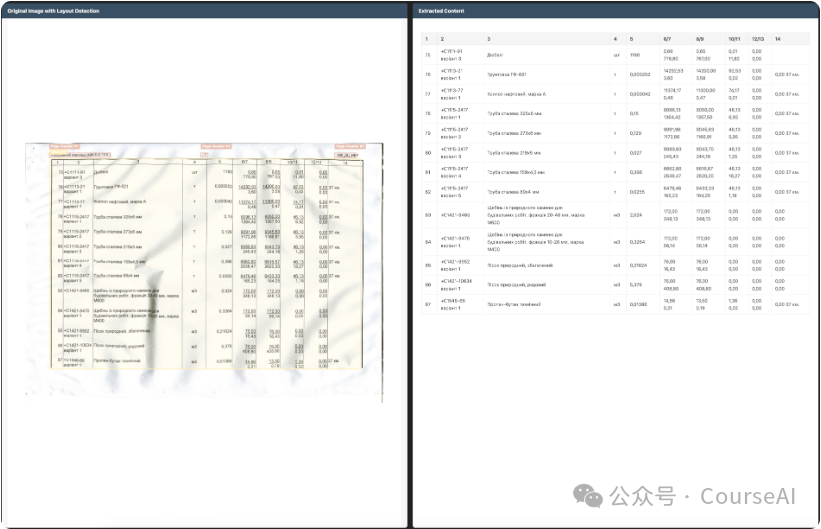Click column header "6/7" in extracted table
This screenshot has width=821, height=529.
(x=667, y=39)
